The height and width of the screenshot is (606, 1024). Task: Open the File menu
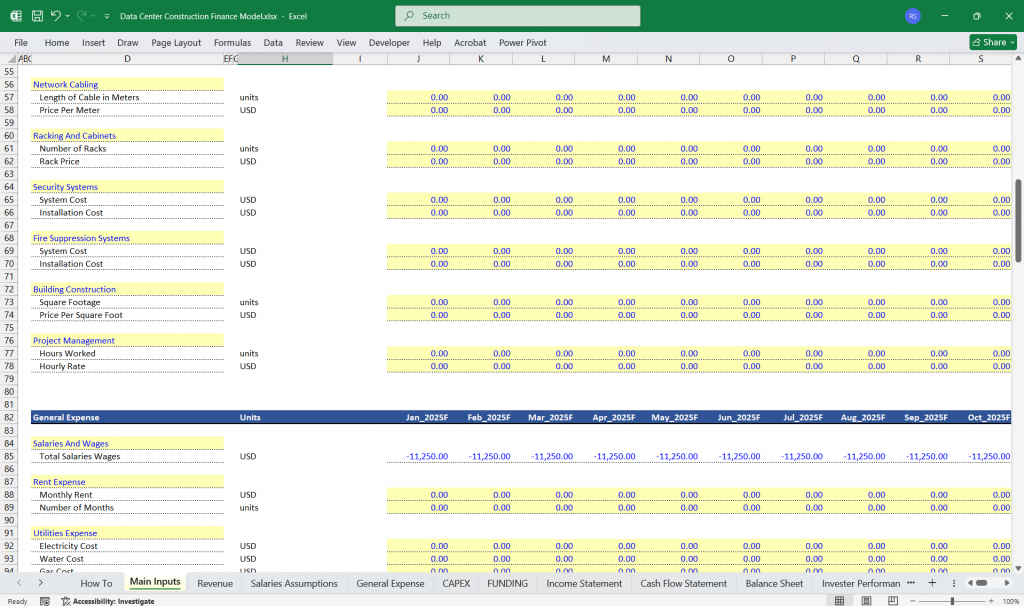tap(20, 42)
